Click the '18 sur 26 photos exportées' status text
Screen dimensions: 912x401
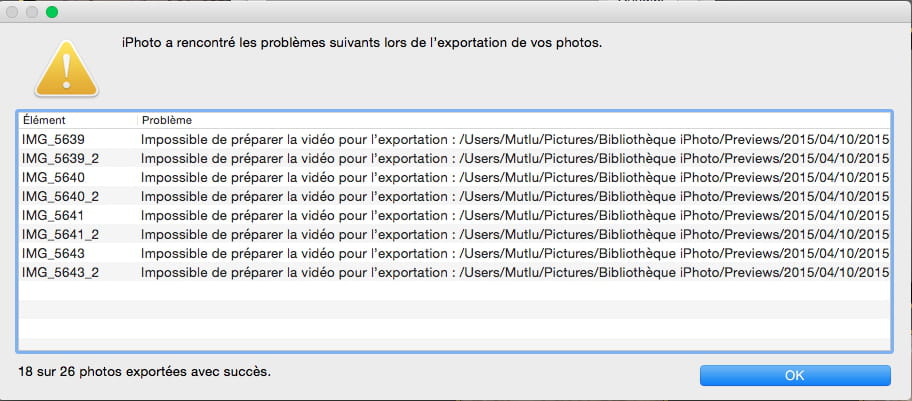pyautogui.click(x=144, y=371)
